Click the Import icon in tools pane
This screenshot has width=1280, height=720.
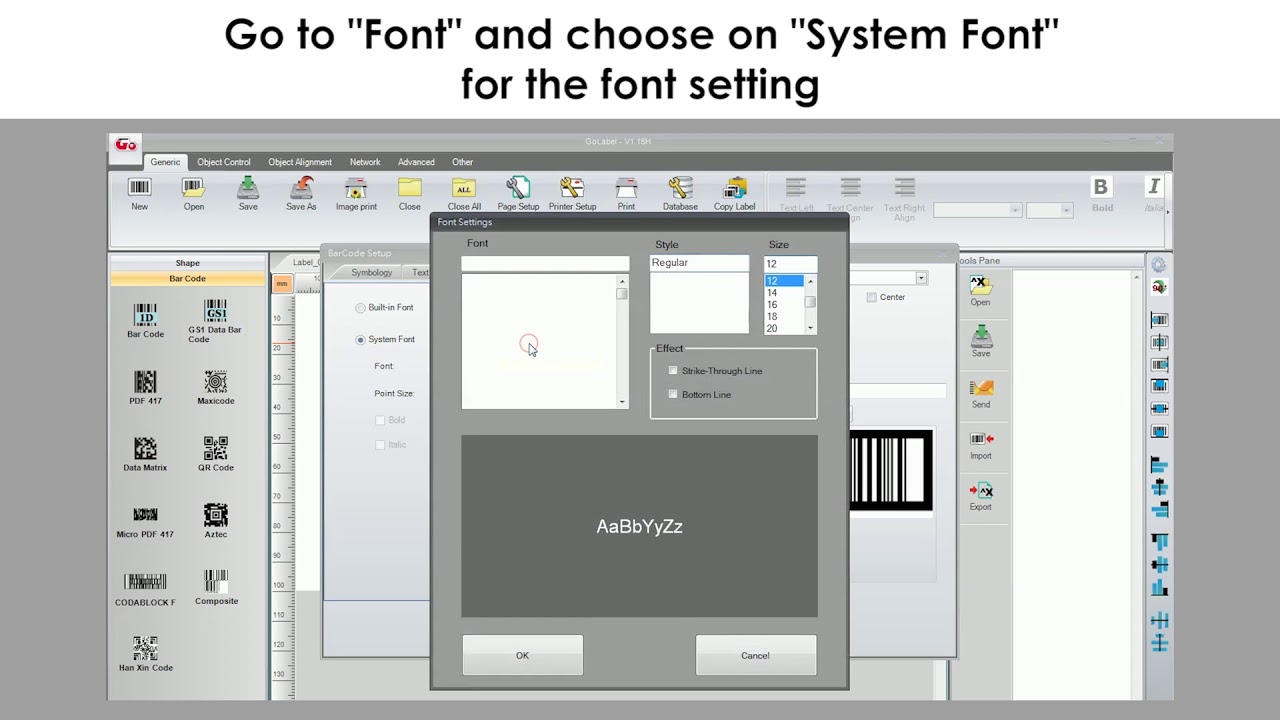pyautogui.click(x=981, y=439)
